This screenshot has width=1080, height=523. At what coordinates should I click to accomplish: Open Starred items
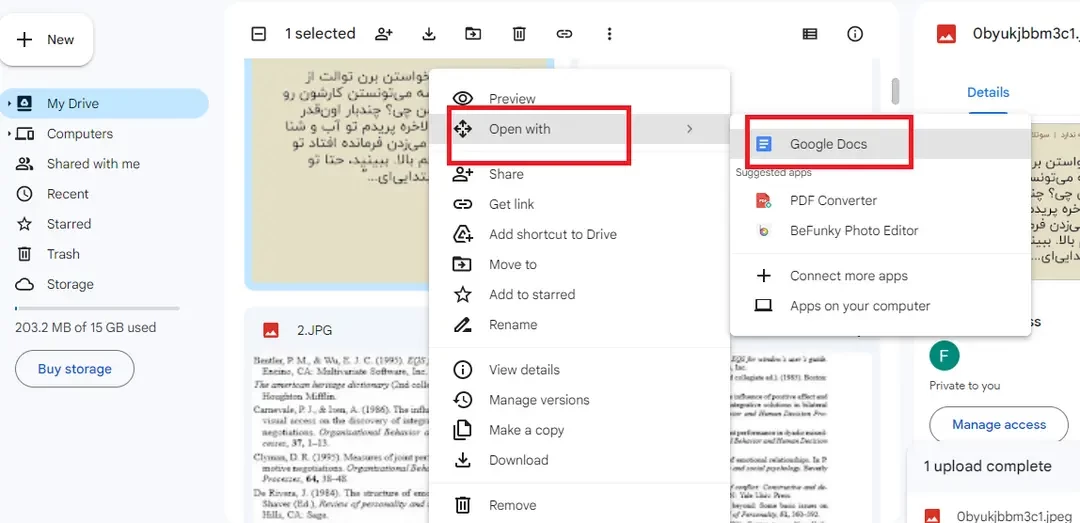[69, 224]
